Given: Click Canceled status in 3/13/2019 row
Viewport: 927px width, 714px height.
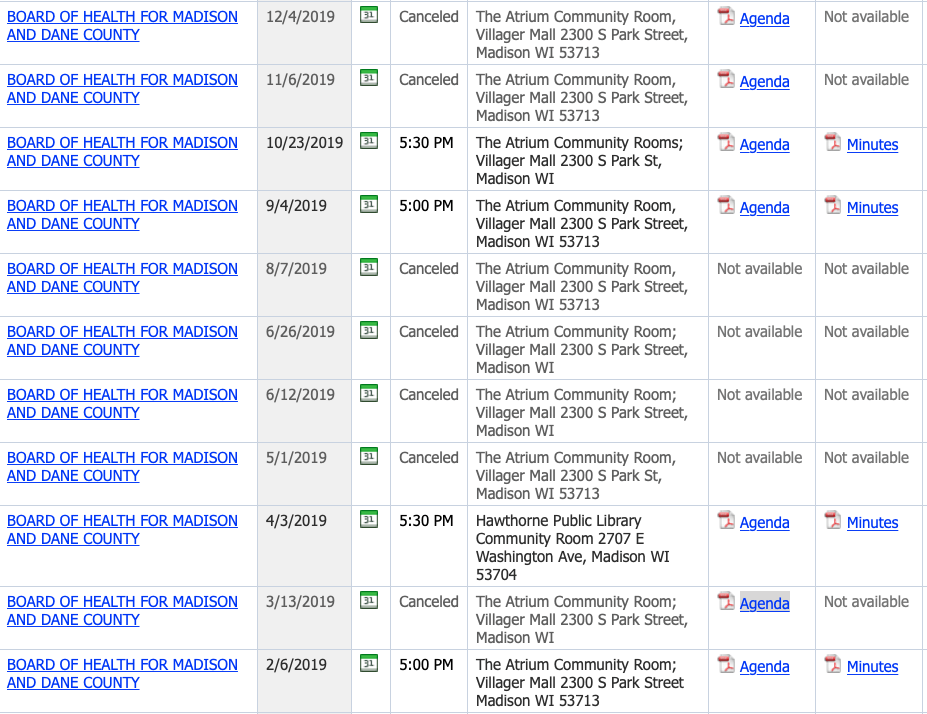Looking at the screenshot, I should point(429,602).
